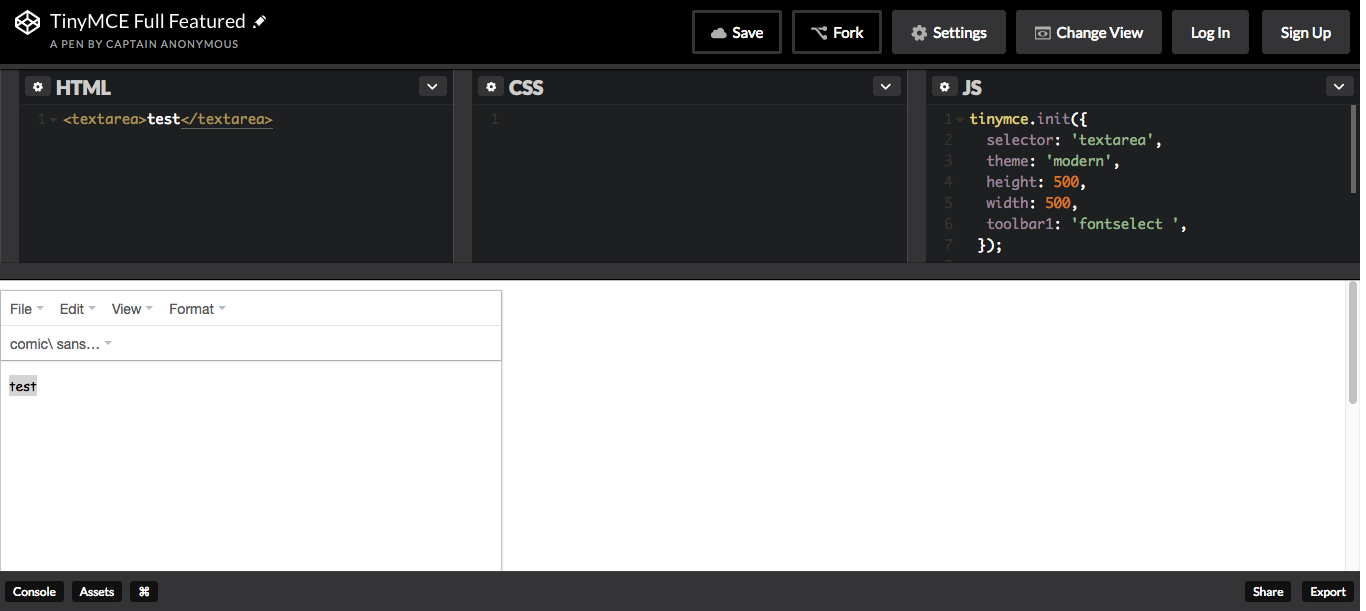The height and width of the screenshot is (611, 1366).
Task: Click the TinyMCE Full Featured title
Action: click(x=148, y=21)
